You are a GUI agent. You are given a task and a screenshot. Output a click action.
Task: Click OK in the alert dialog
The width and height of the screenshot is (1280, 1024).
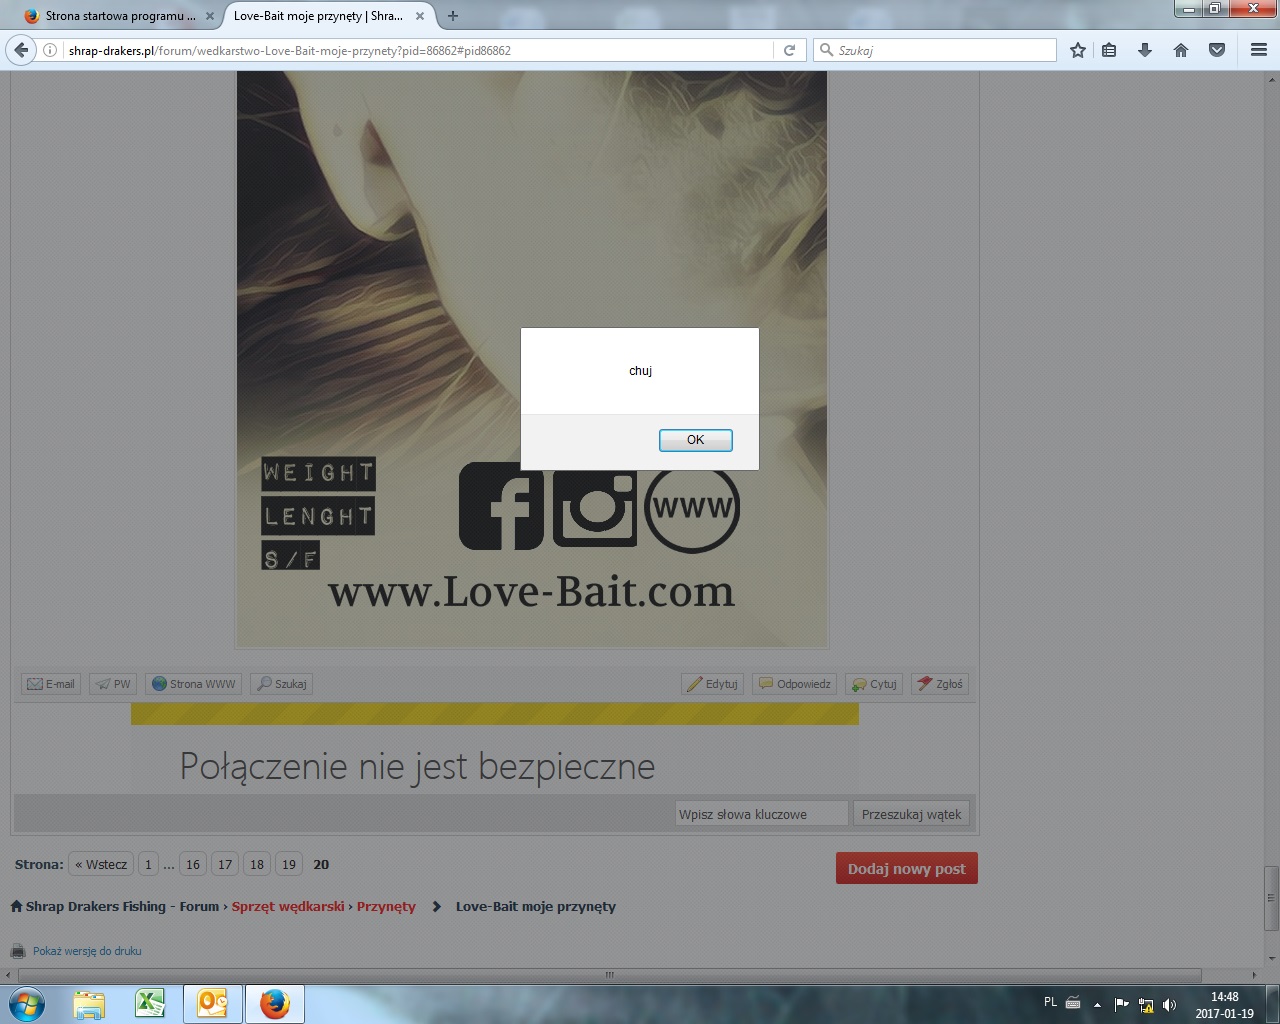click(695, 440)
